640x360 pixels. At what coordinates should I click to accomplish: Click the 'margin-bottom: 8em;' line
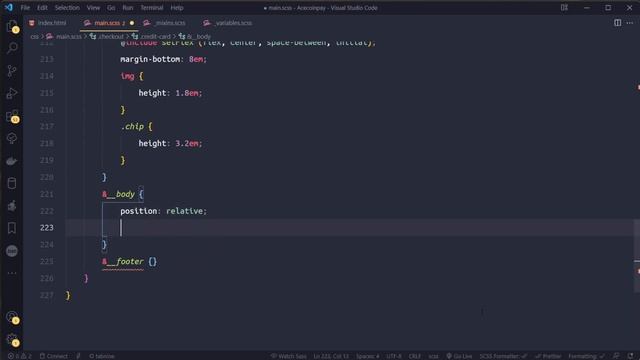(x=163, y=59)
